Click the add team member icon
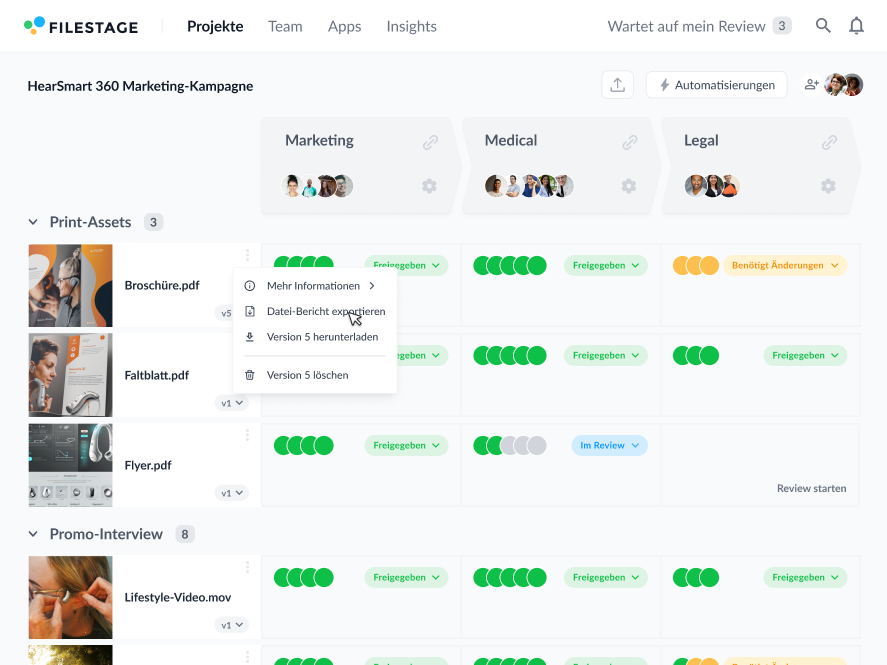887x665 pixels. point(811,85)
